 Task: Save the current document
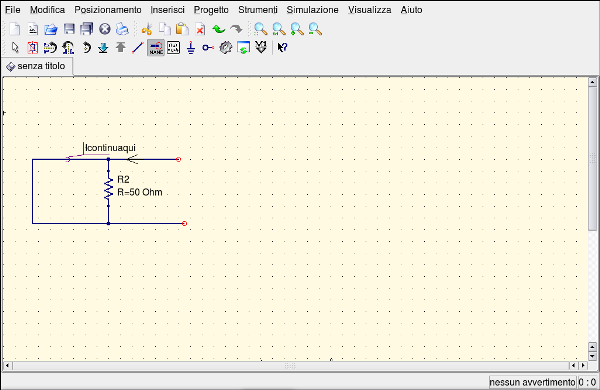tap(69, 29)
